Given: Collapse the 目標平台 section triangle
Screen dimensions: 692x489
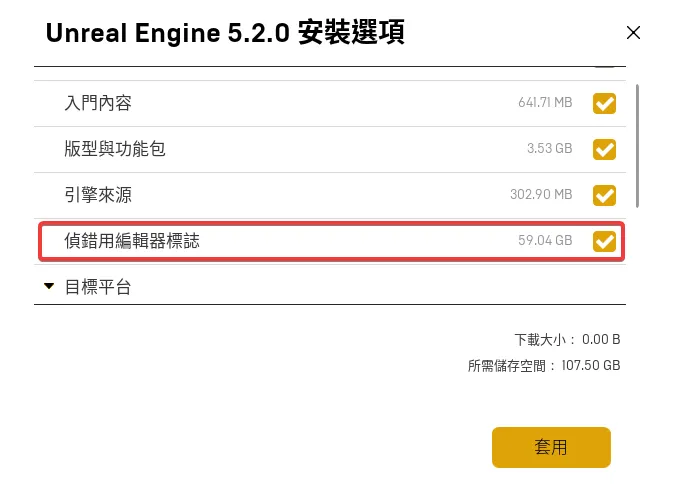Looking at the screenshot, I should click(49, 287).
